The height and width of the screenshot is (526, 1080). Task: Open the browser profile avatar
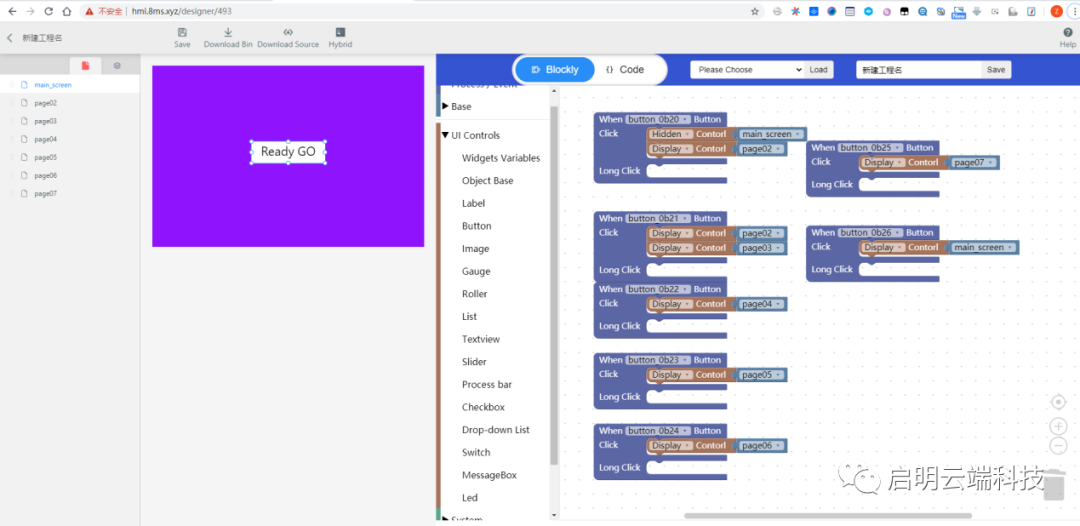1056,11
